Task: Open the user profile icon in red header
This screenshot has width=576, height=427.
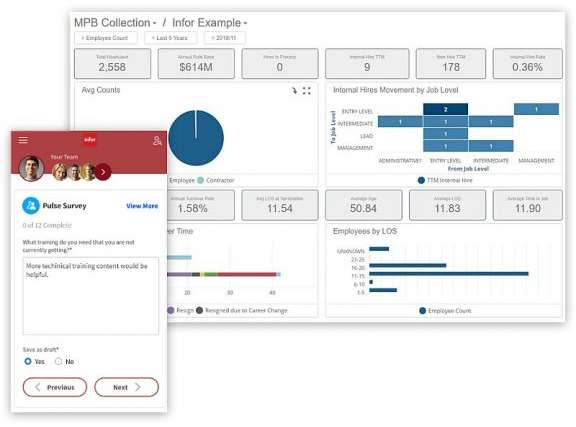Action: [x=157, y=140]
